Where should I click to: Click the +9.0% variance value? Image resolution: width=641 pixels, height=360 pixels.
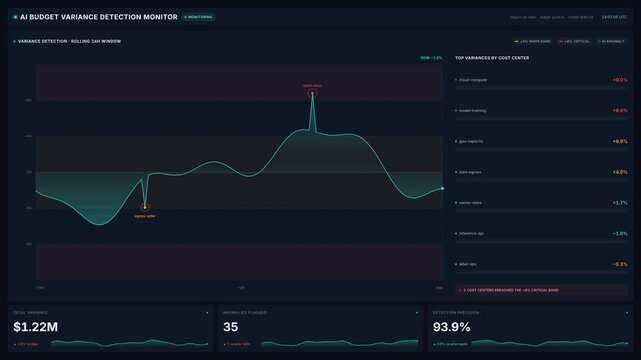(x=620, y=80)
